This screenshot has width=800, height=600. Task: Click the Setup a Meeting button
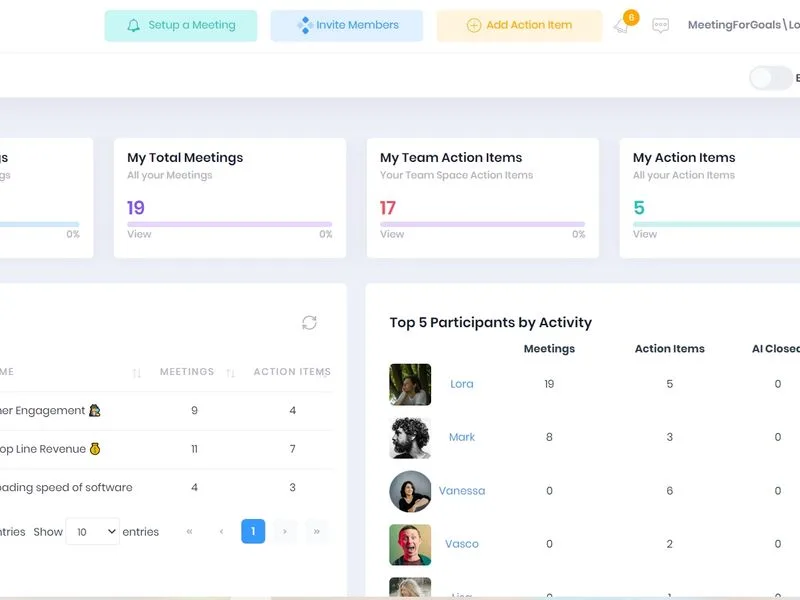(x=181, y=26)
